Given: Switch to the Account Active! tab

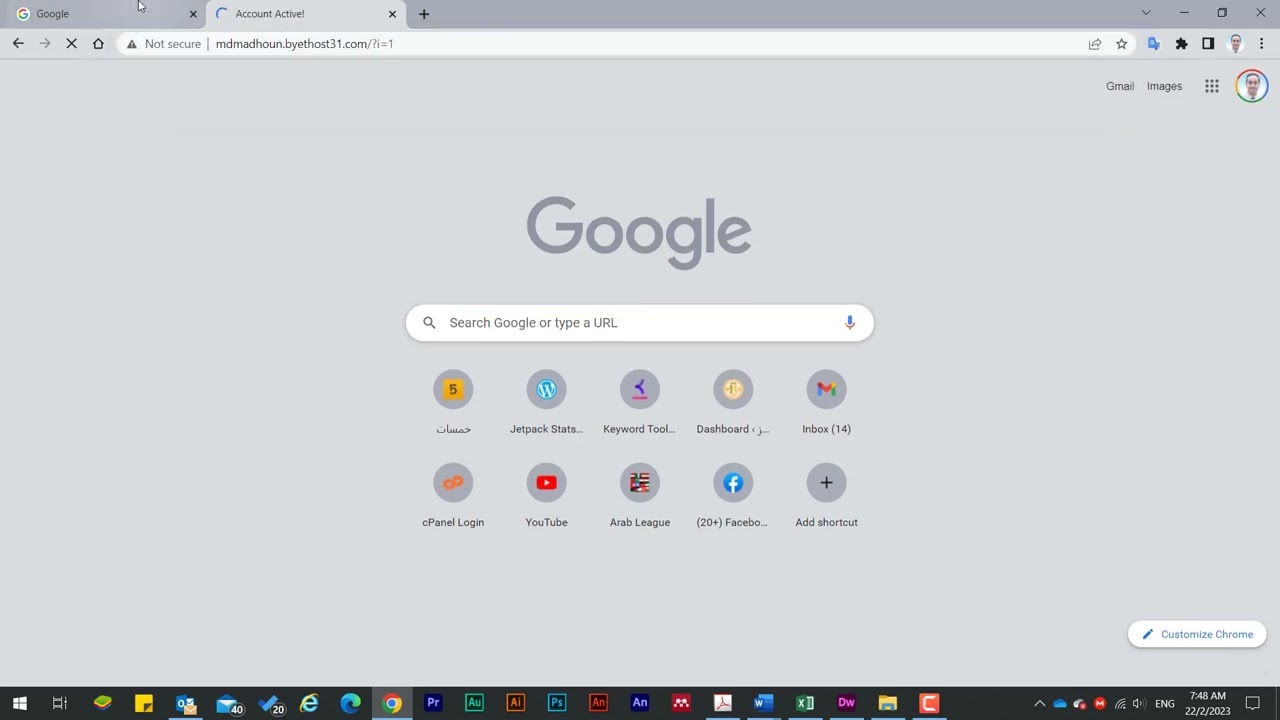Looking at the screenshot, I should tap(306, 14).
